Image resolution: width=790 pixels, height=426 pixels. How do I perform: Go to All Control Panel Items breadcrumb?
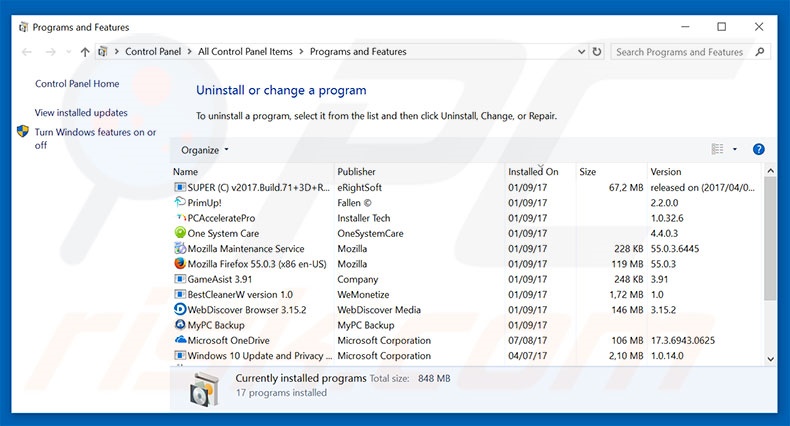click(245, 51)
